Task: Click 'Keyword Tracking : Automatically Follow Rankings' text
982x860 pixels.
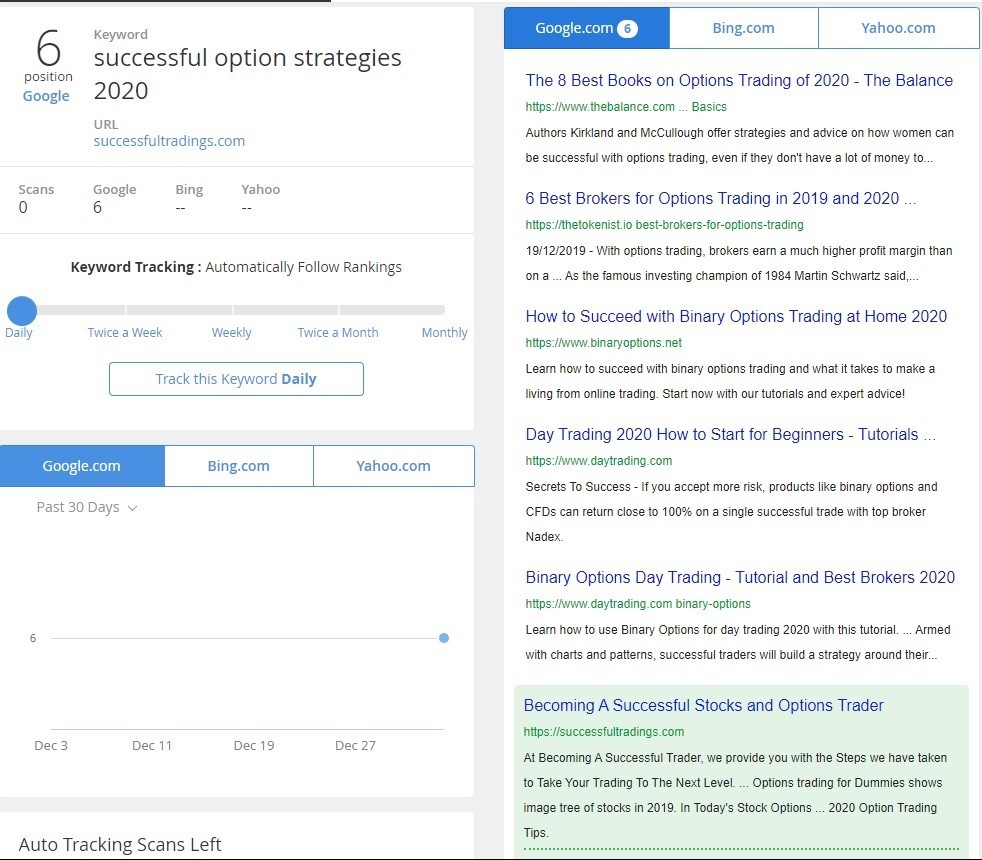Action: (236, 267)
